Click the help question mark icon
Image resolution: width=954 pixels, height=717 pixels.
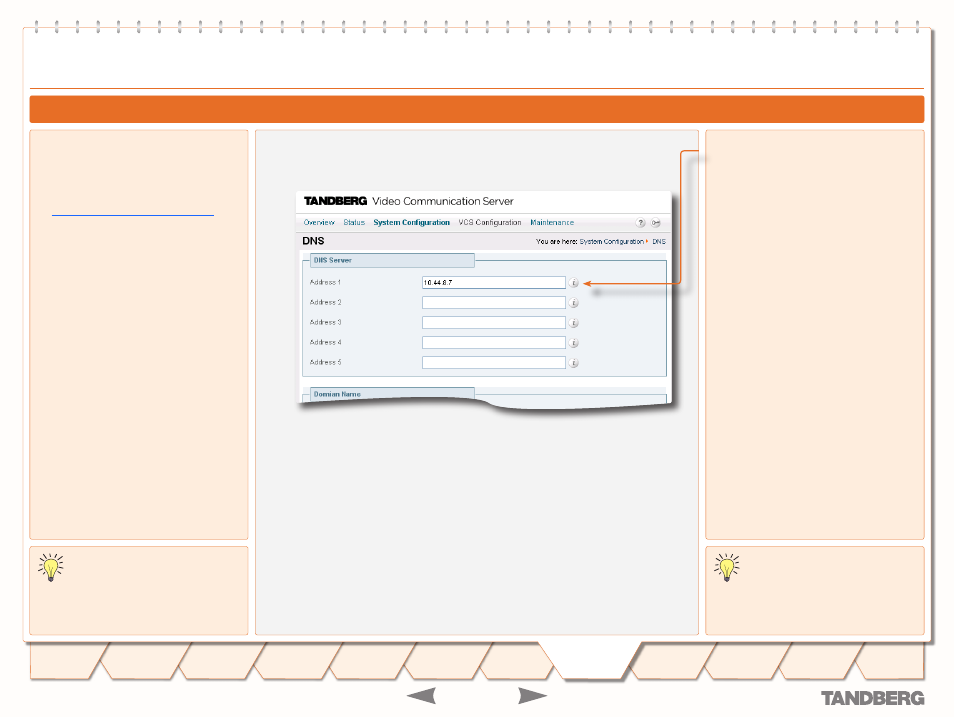click(x=640, y=223)
